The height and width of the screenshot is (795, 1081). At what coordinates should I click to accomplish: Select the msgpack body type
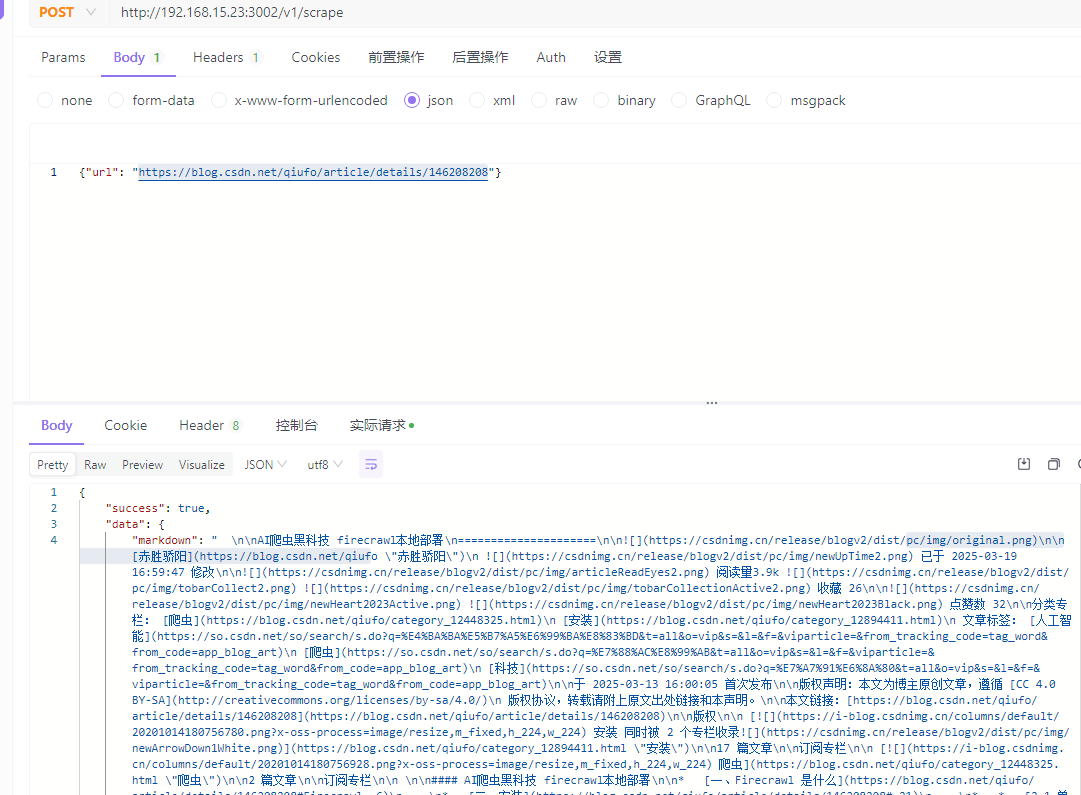click(806, 101)
